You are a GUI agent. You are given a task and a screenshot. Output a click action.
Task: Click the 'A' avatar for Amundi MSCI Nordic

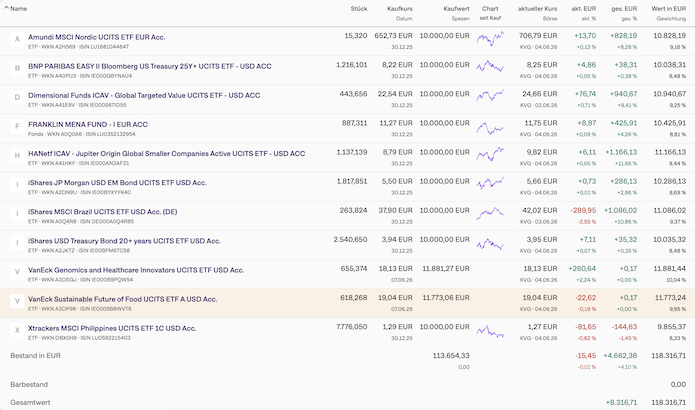(17, 39)
